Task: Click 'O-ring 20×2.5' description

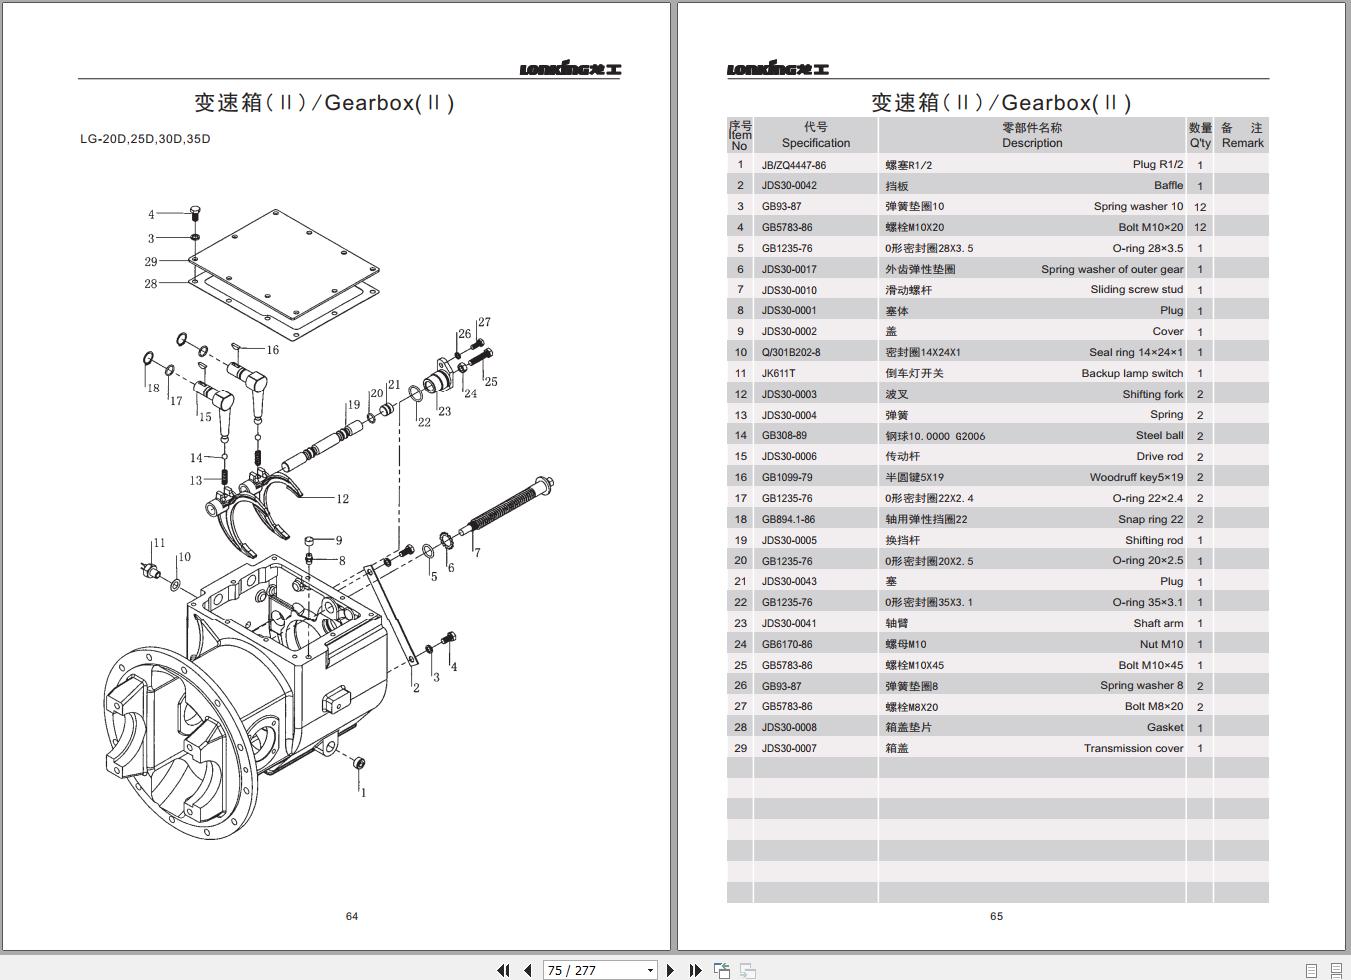Action: click(x=1148, y=560)
